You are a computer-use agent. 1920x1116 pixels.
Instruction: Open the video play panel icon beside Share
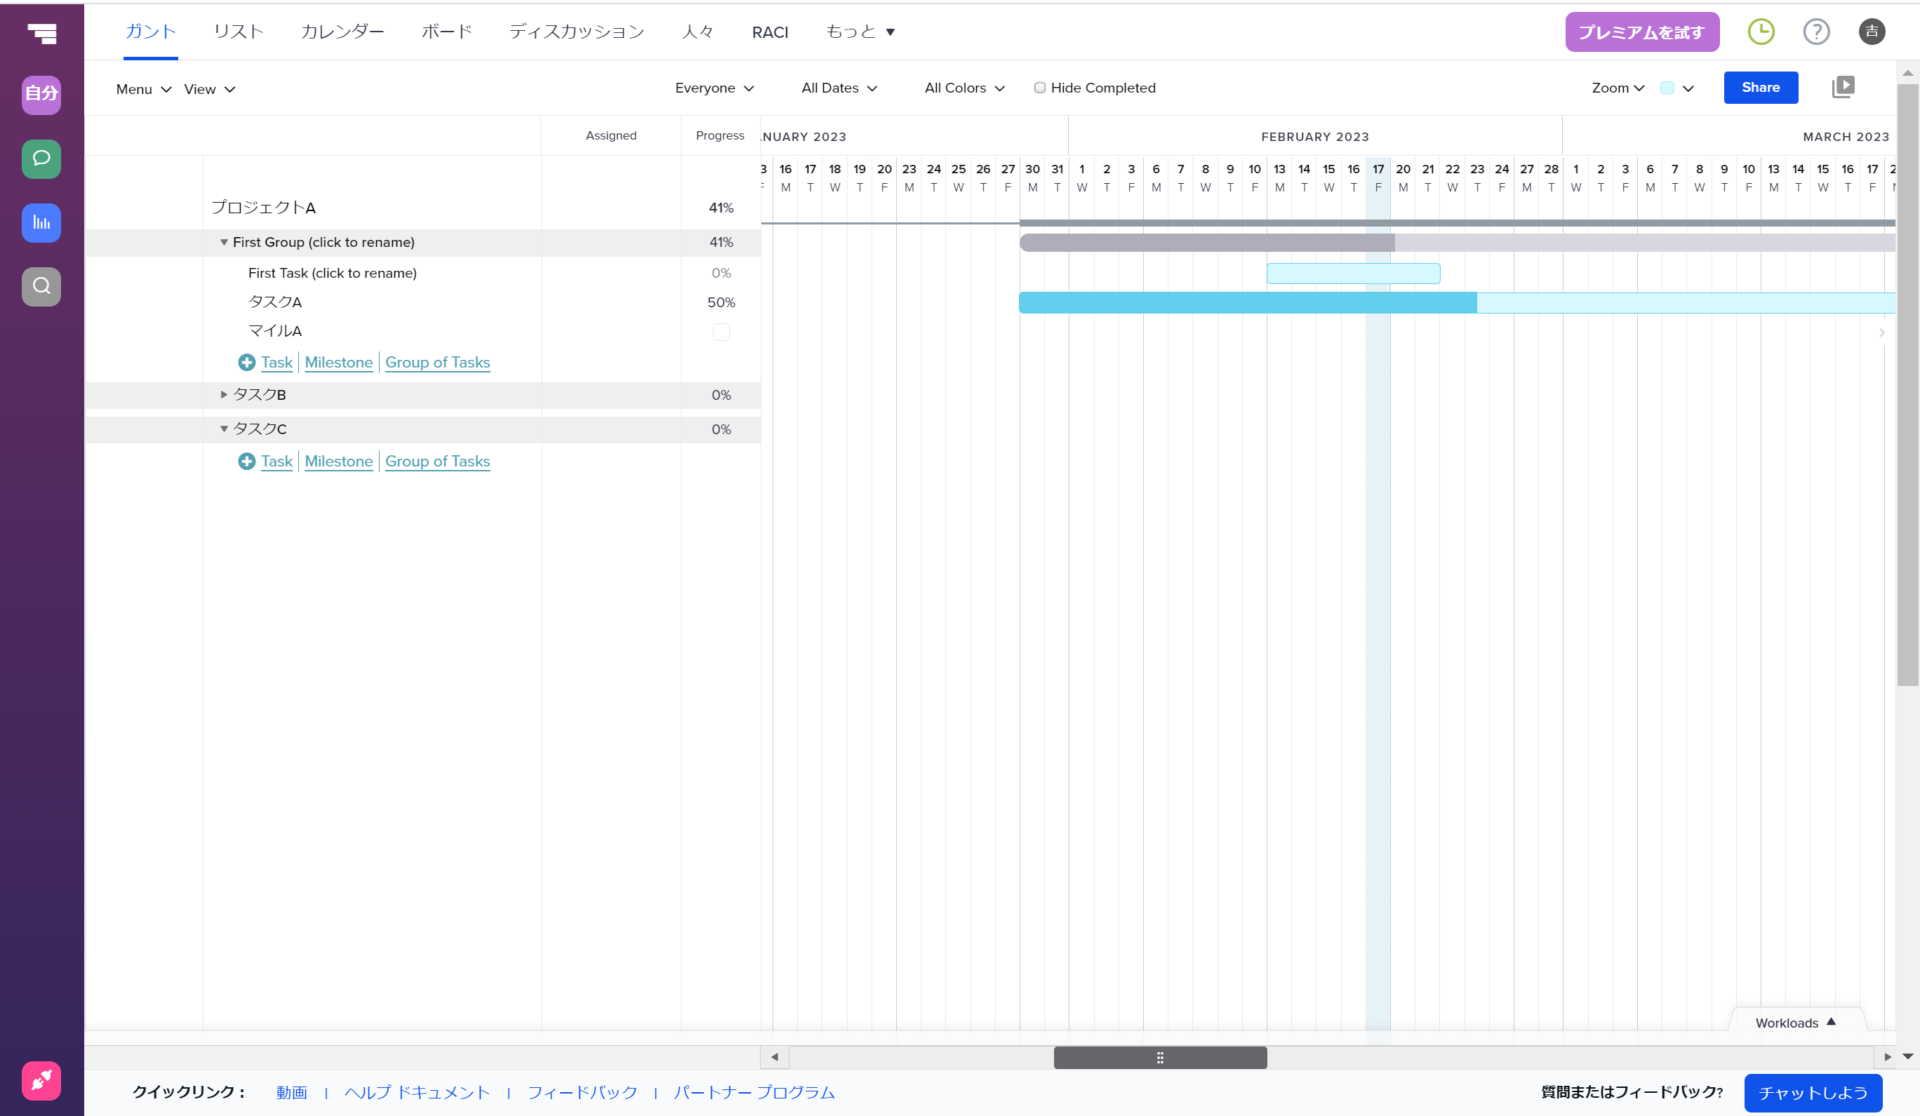coord(1842,88)
